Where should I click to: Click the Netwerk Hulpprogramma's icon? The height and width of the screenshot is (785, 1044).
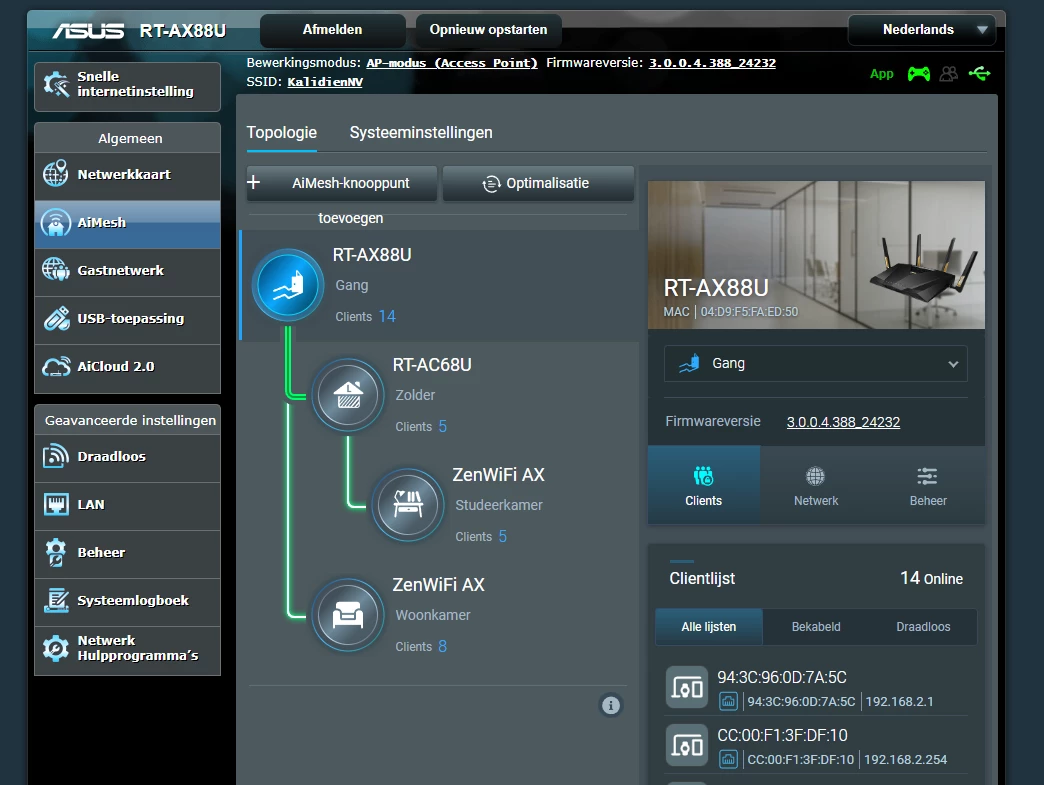pos(56,648)
